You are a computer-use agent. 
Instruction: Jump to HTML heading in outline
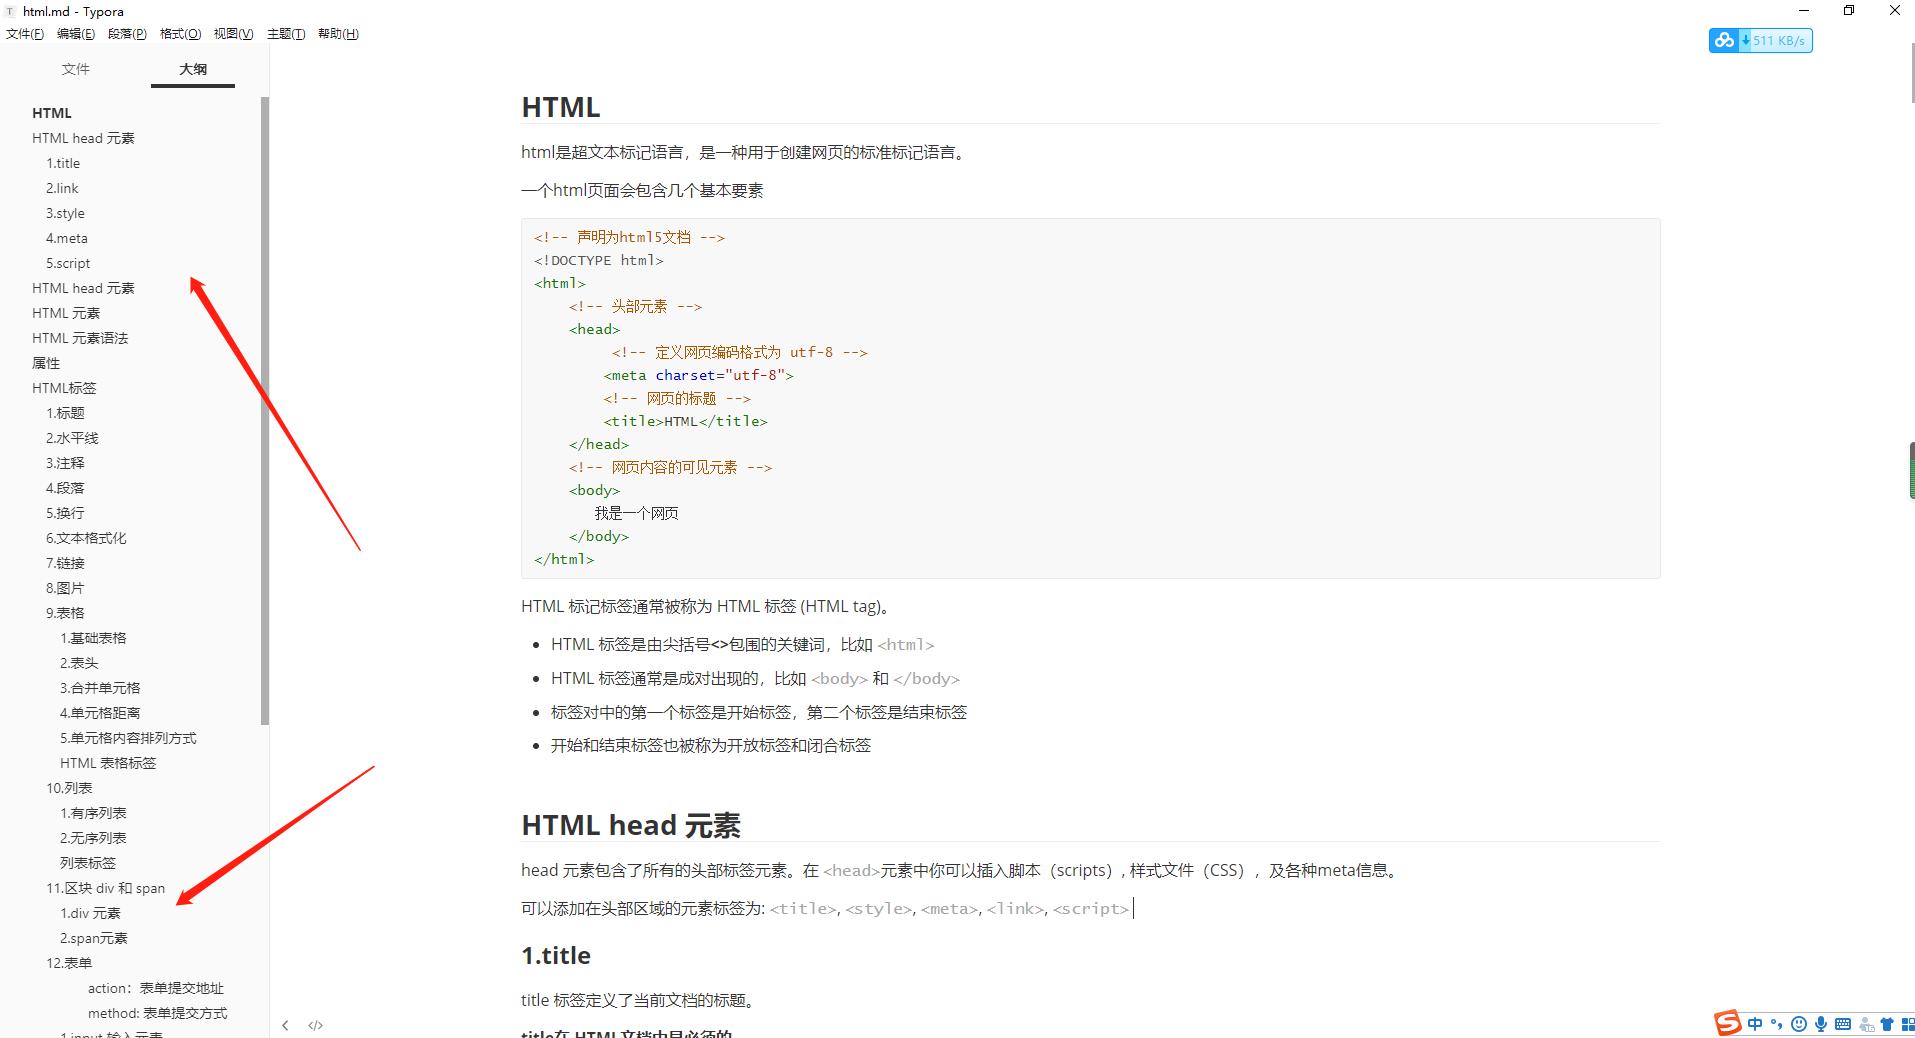click(52, 113)
